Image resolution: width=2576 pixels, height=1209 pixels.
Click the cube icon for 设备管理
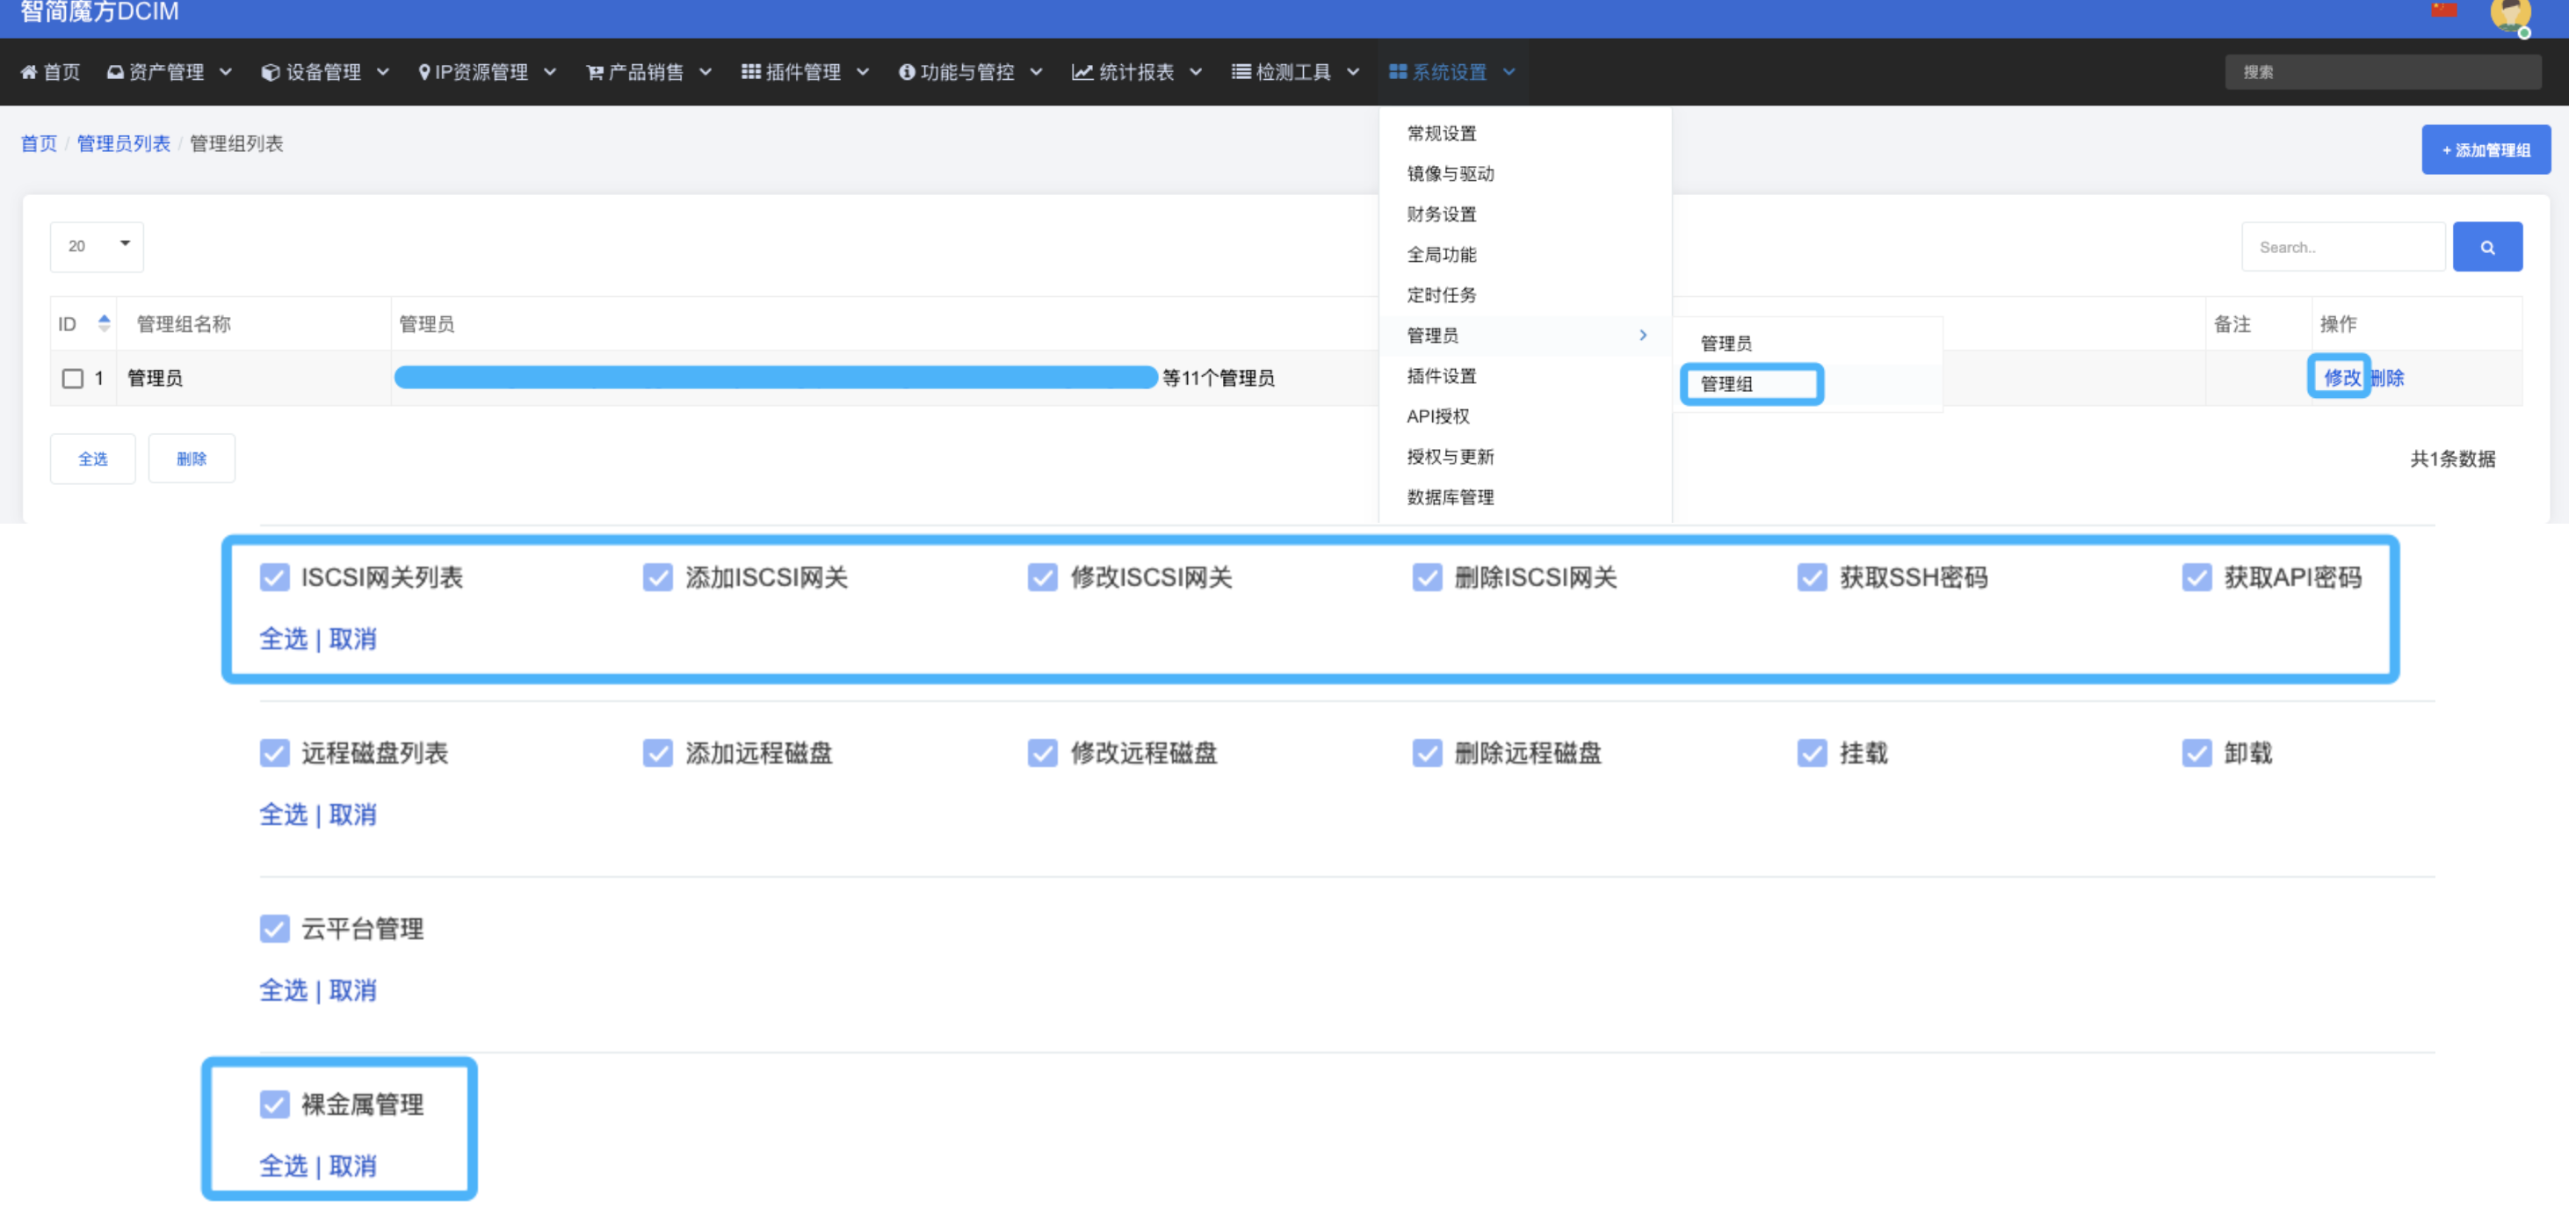tap(270, 72)
